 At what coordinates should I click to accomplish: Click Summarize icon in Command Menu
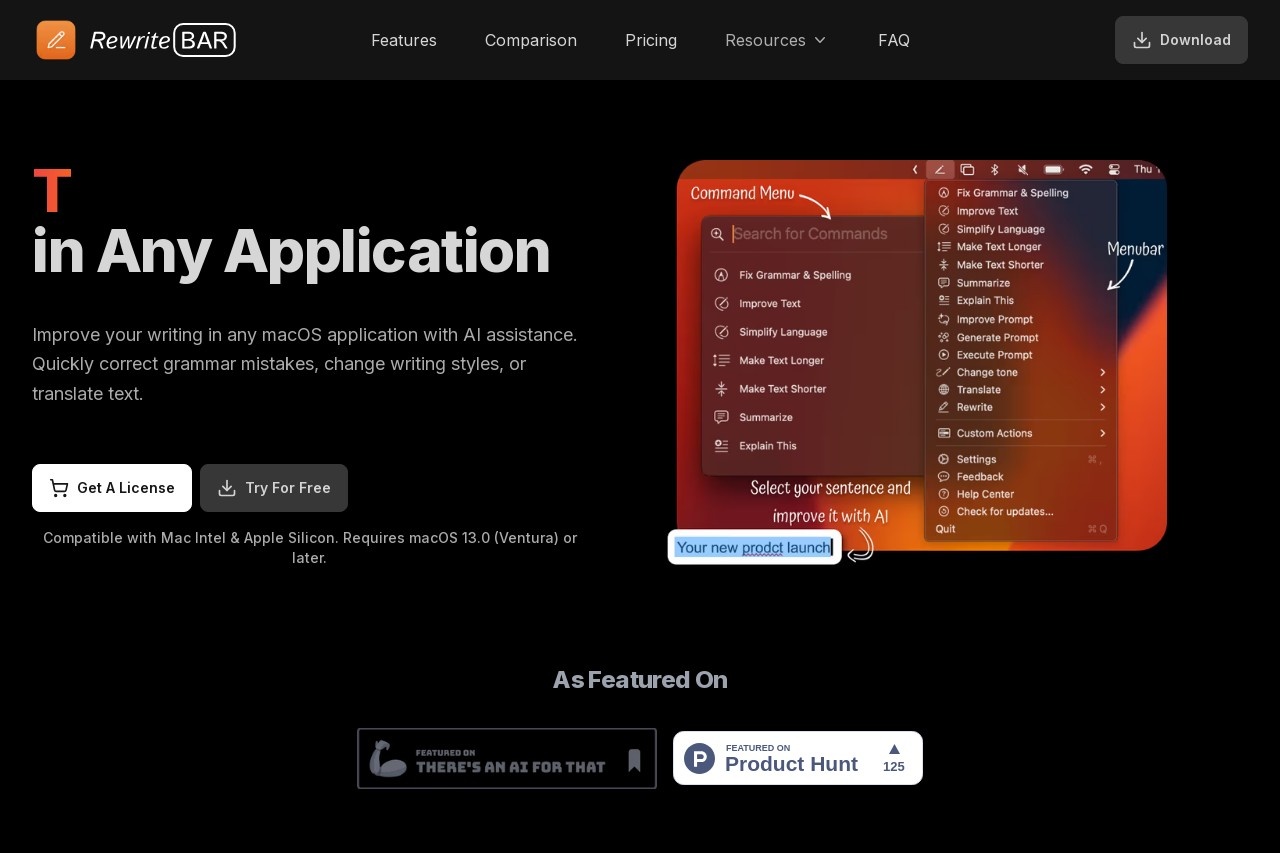pyautogui.click(x=721, y=417)
